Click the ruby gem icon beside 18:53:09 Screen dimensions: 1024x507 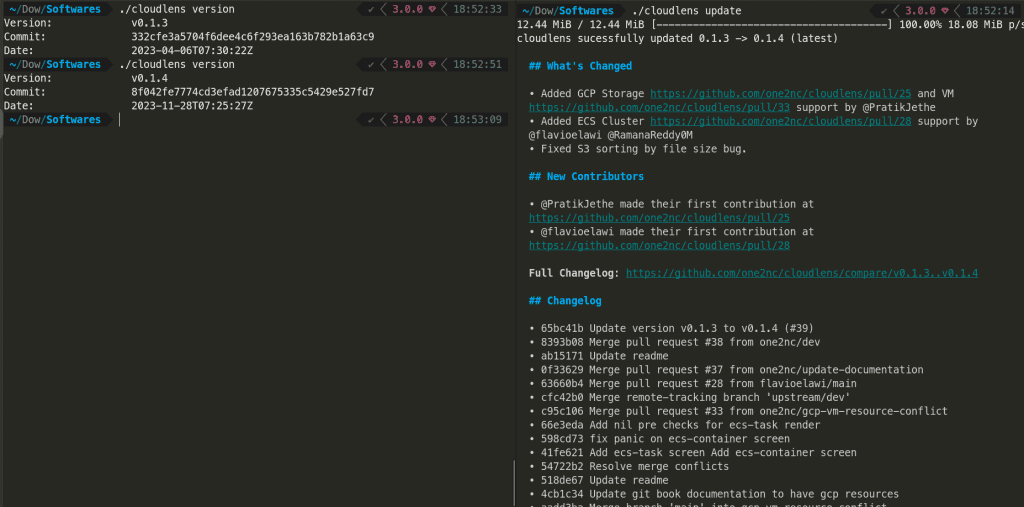tap(432, 119)
